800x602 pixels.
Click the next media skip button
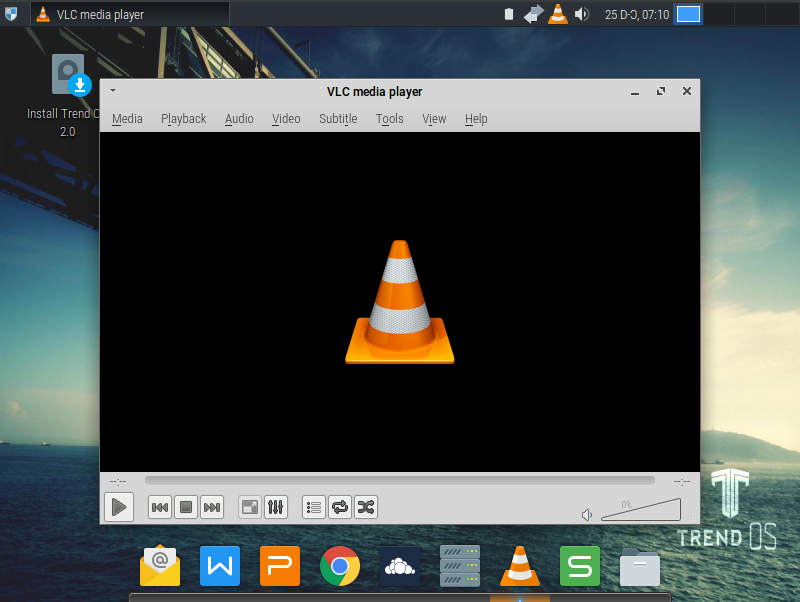(x=211, y=507)
